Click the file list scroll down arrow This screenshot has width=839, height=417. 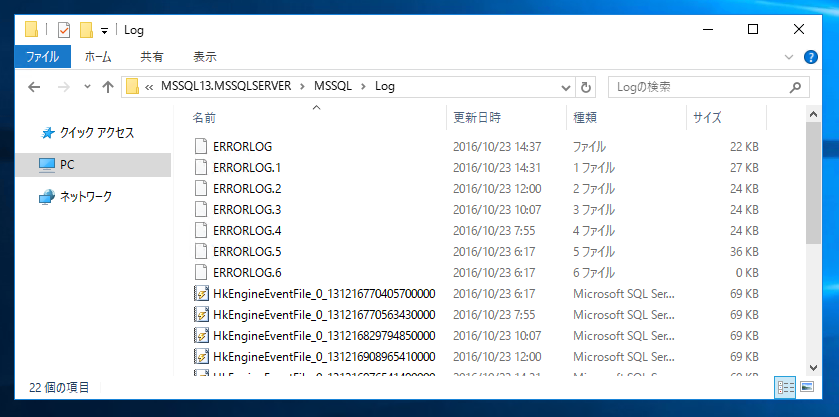813,367
